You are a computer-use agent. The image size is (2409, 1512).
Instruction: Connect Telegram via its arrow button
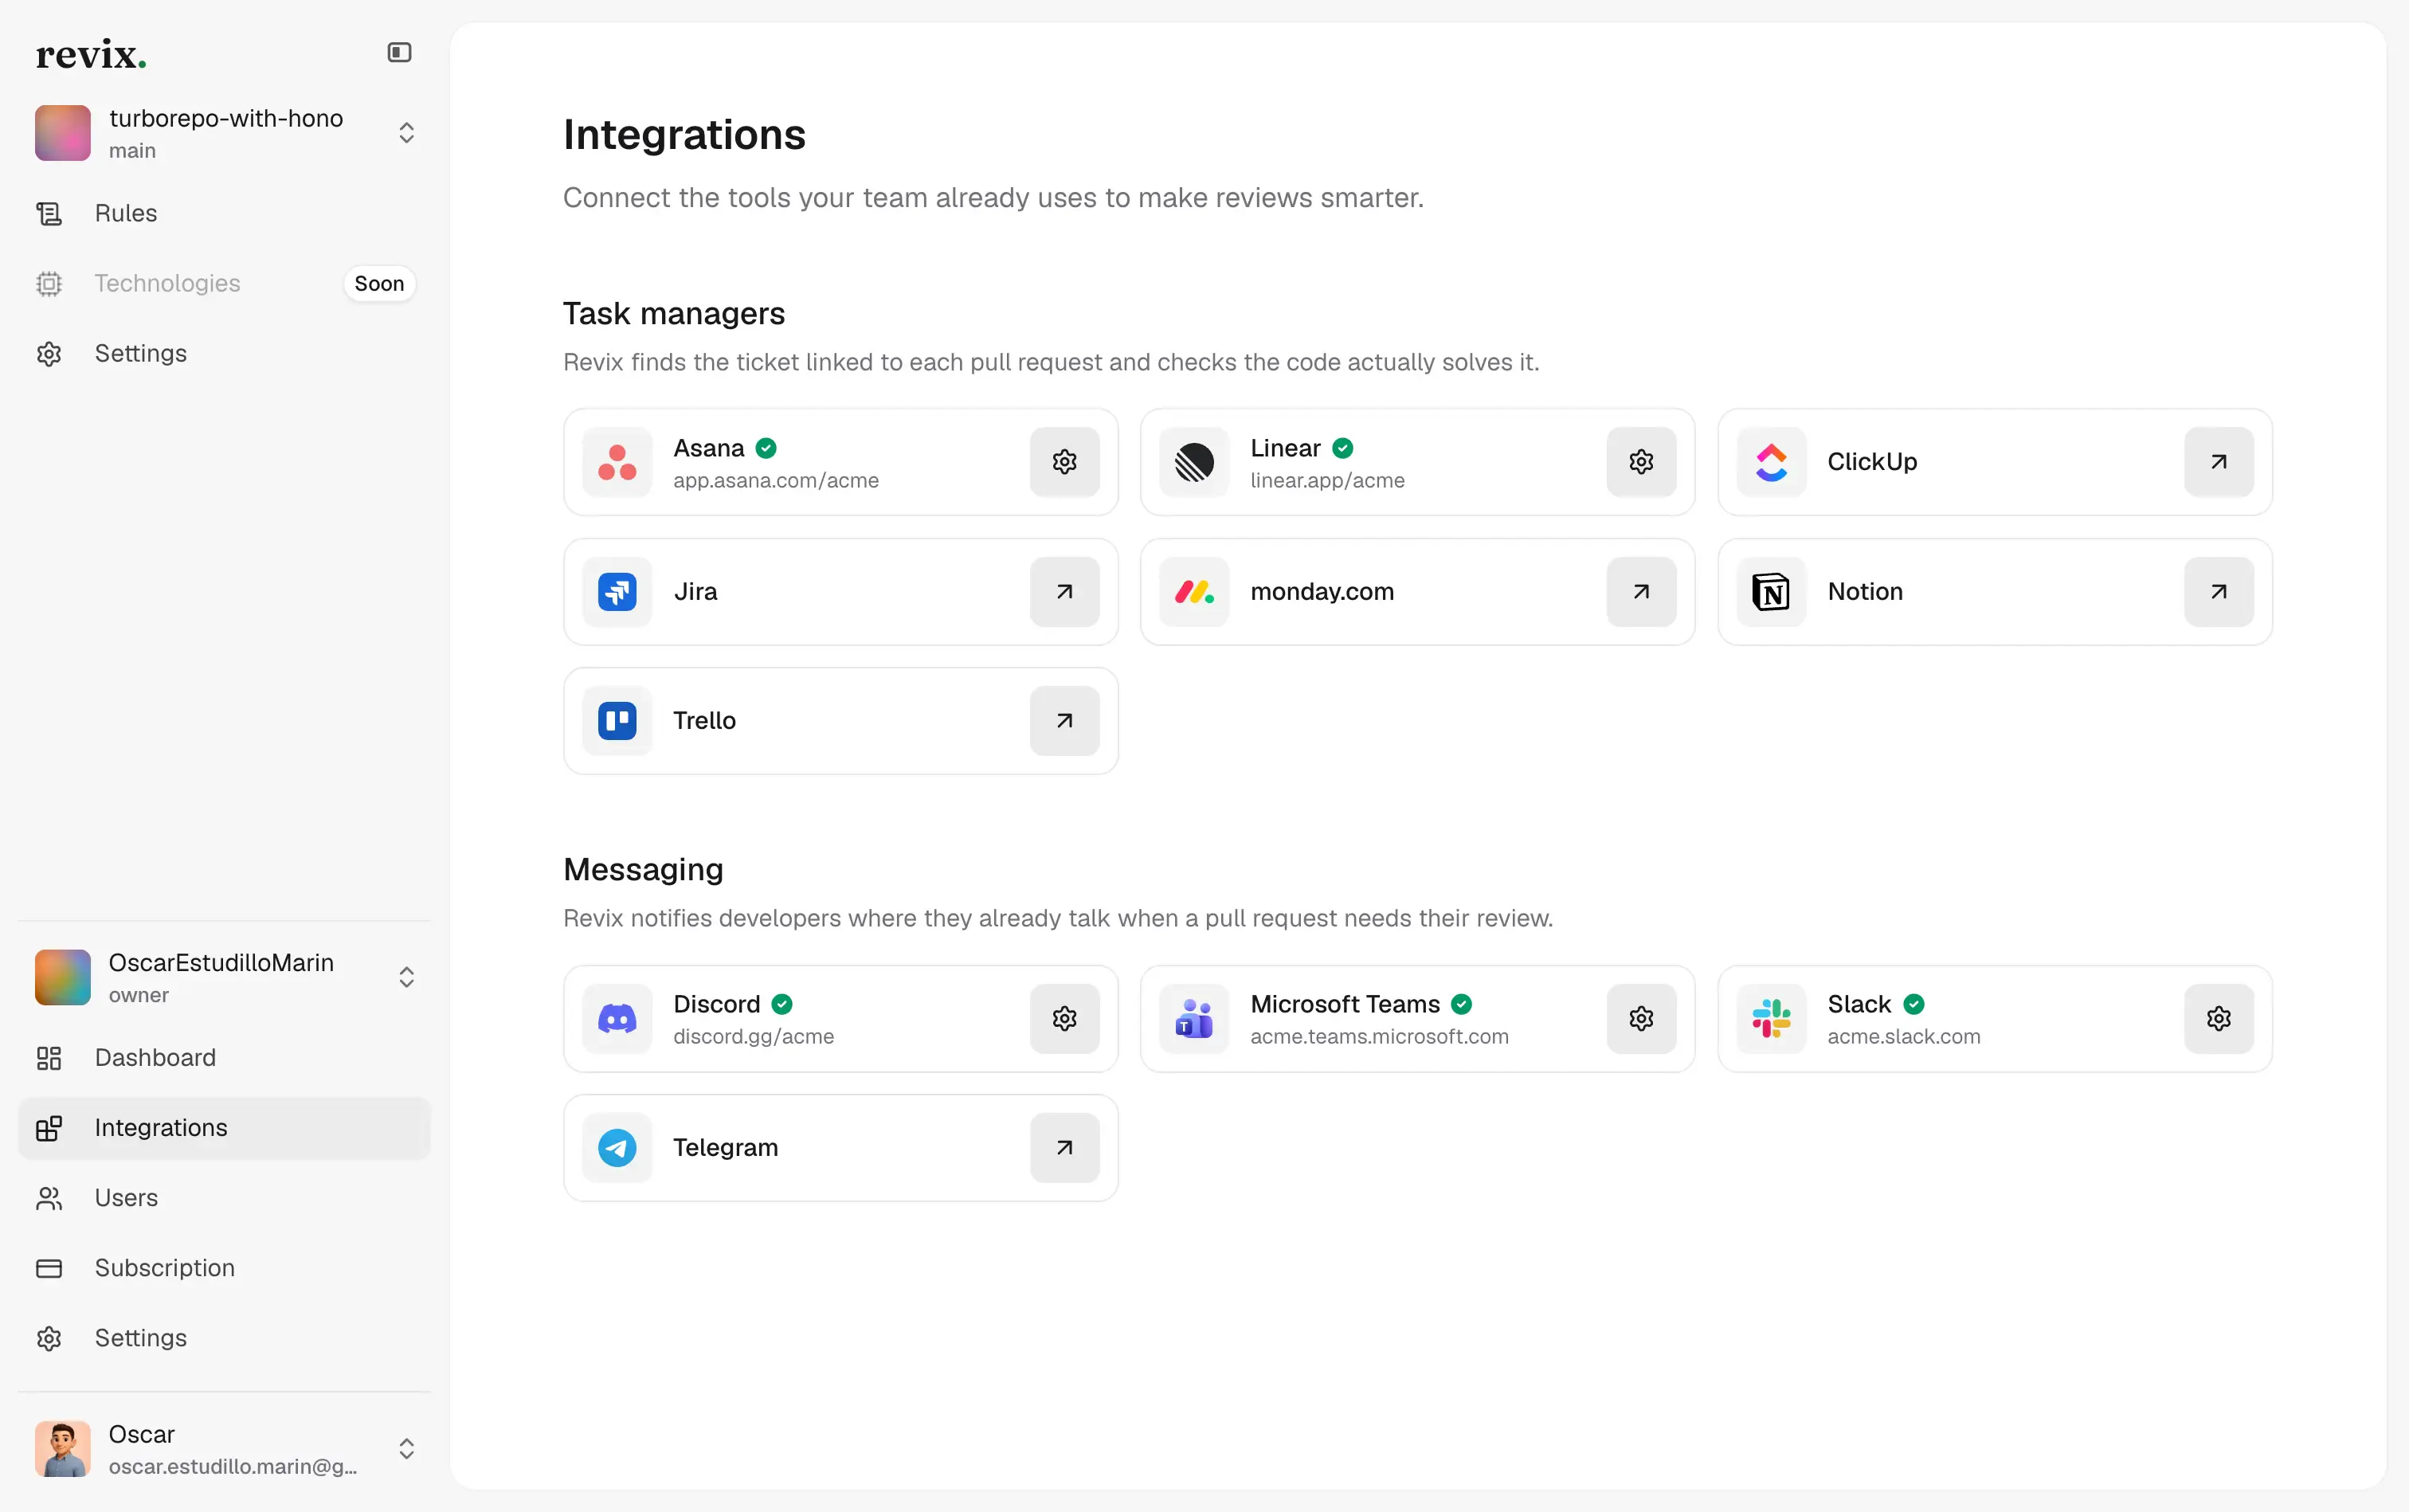click(1064, 1148)
